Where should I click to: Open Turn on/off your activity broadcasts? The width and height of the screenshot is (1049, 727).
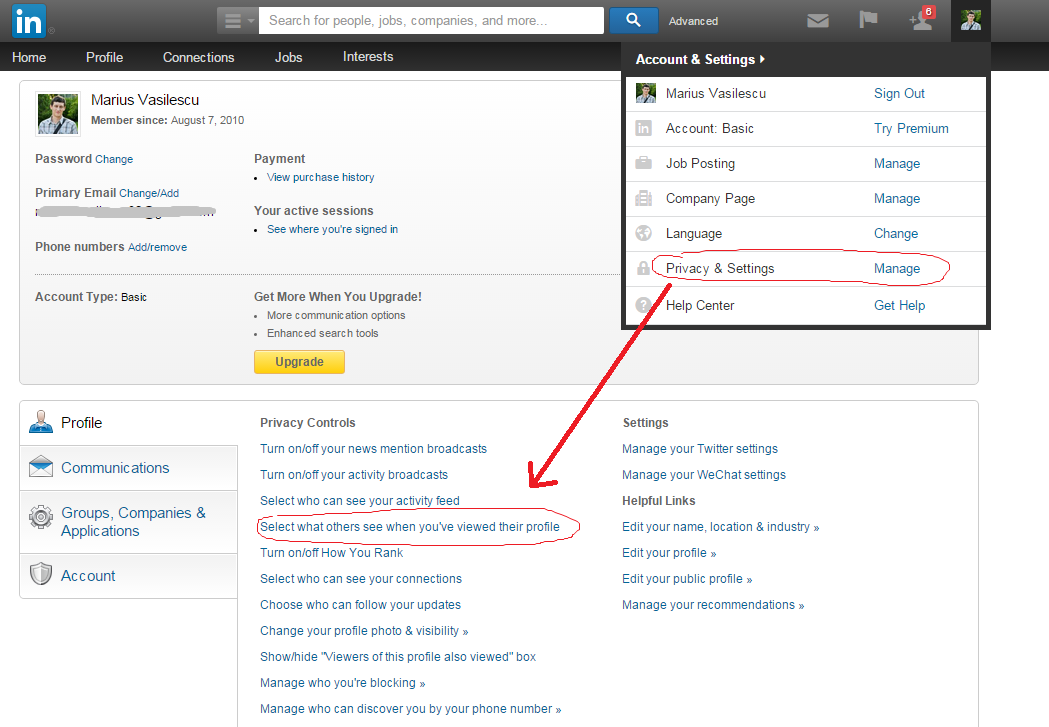(x=354, y=475)
